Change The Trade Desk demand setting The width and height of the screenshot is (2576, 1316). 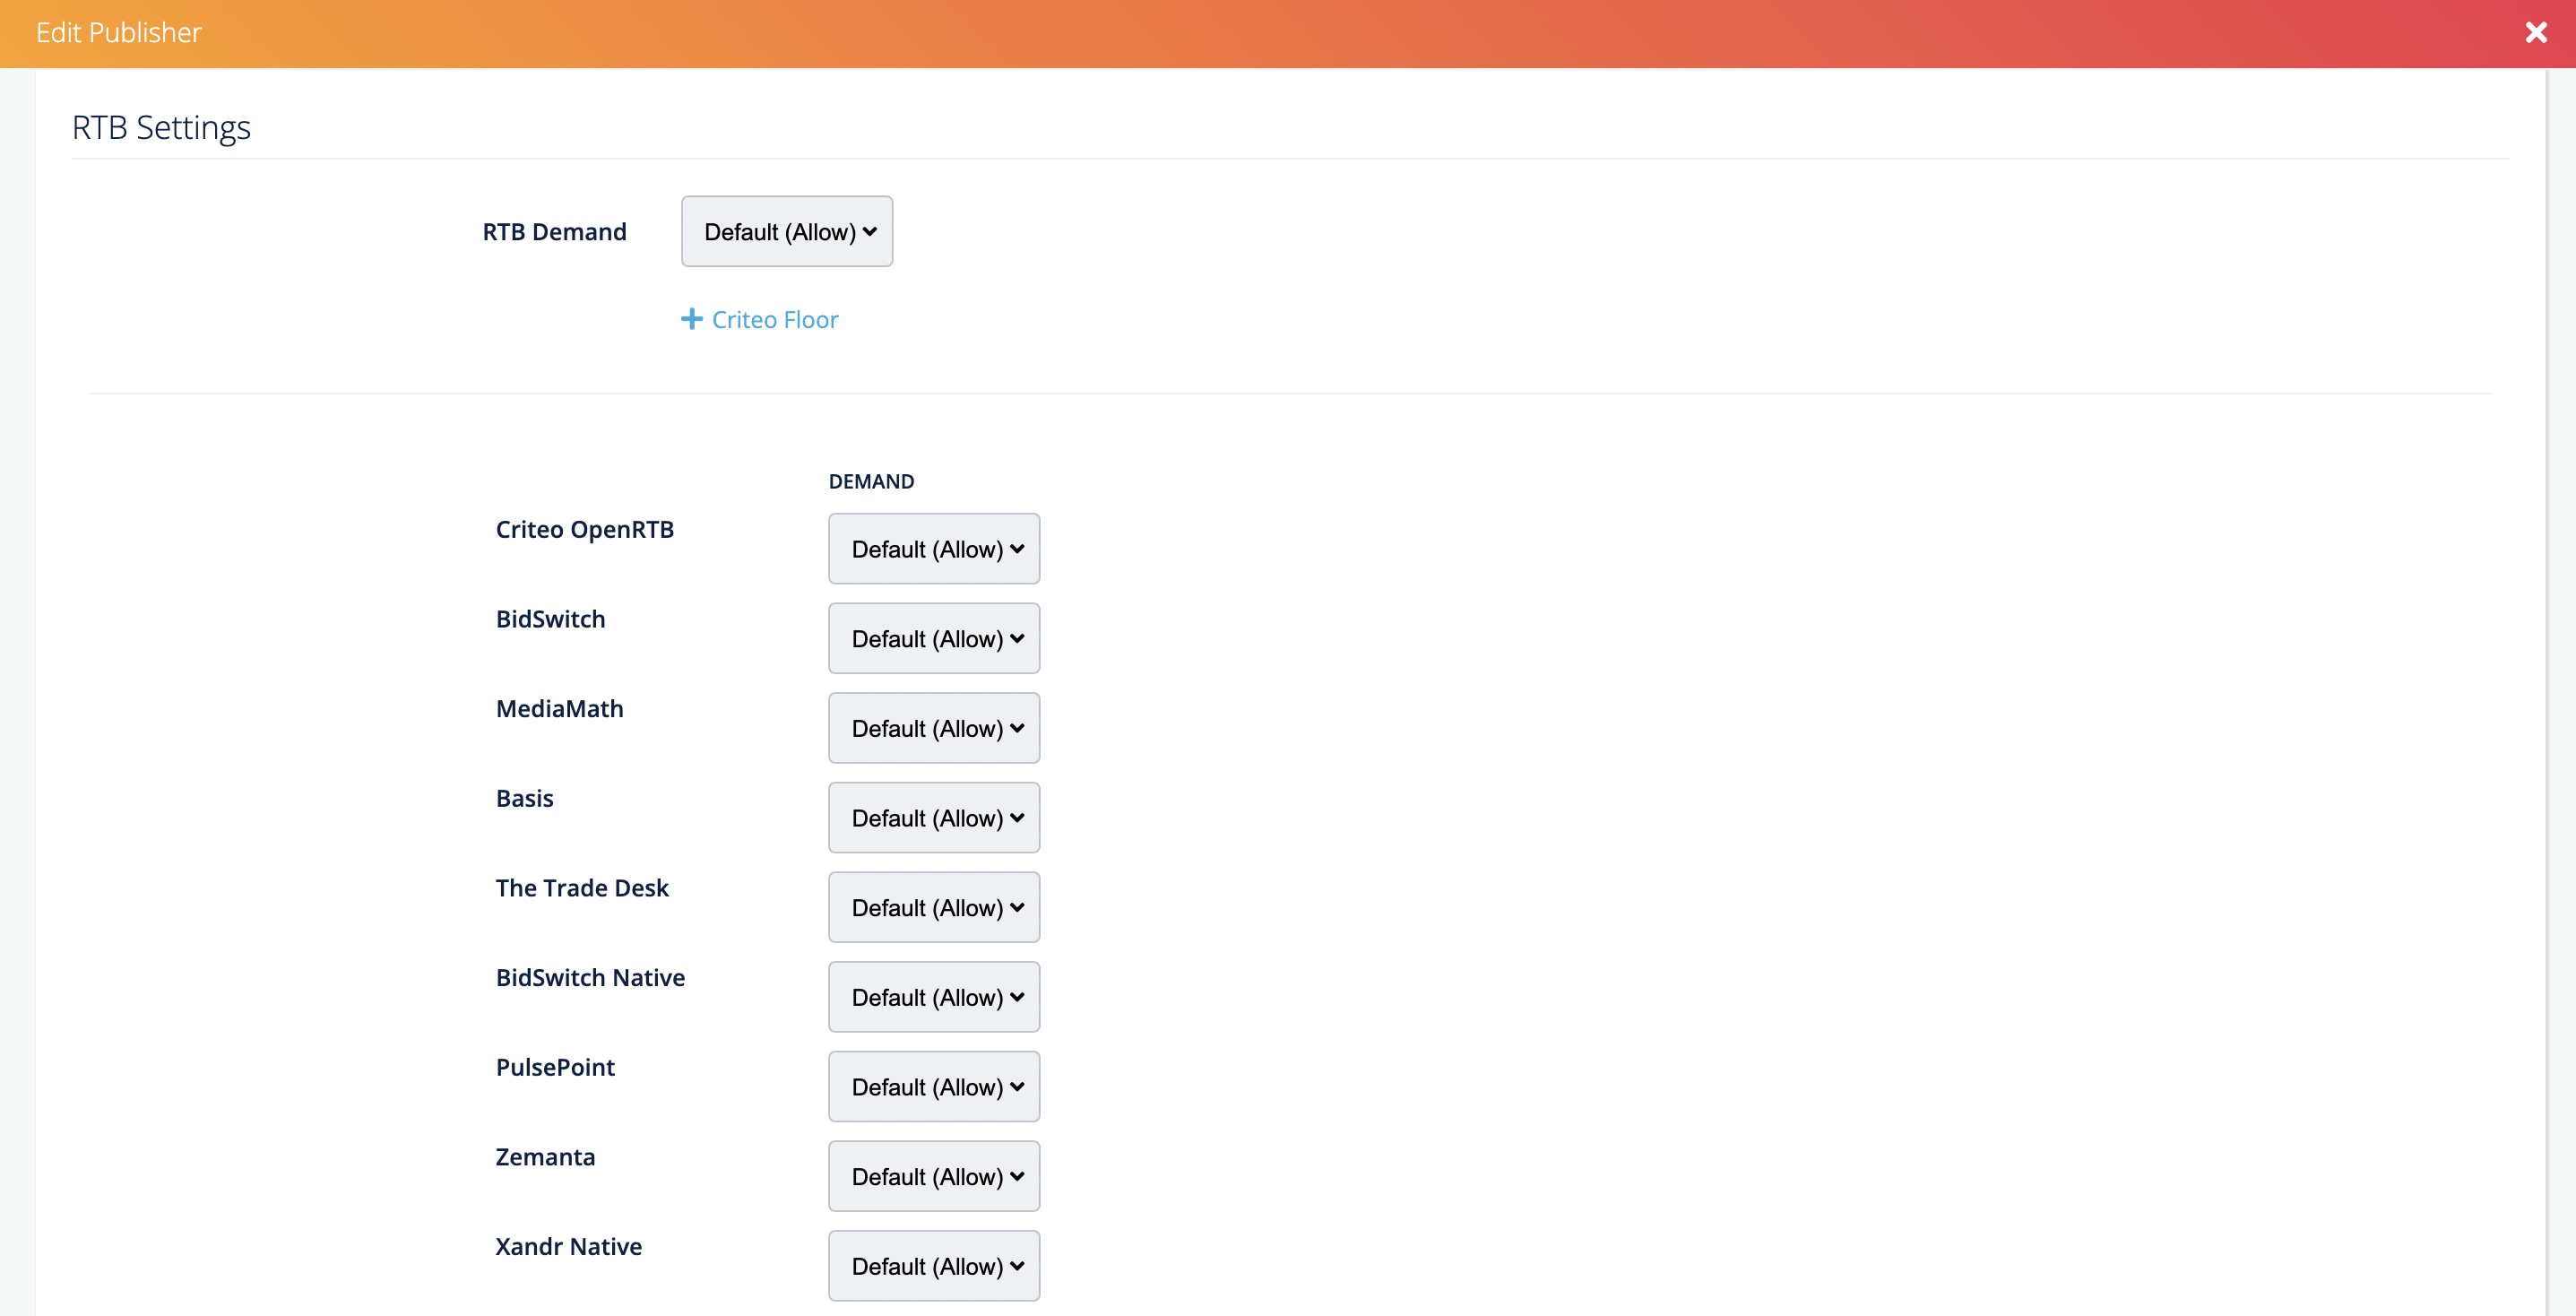point(934,907)
